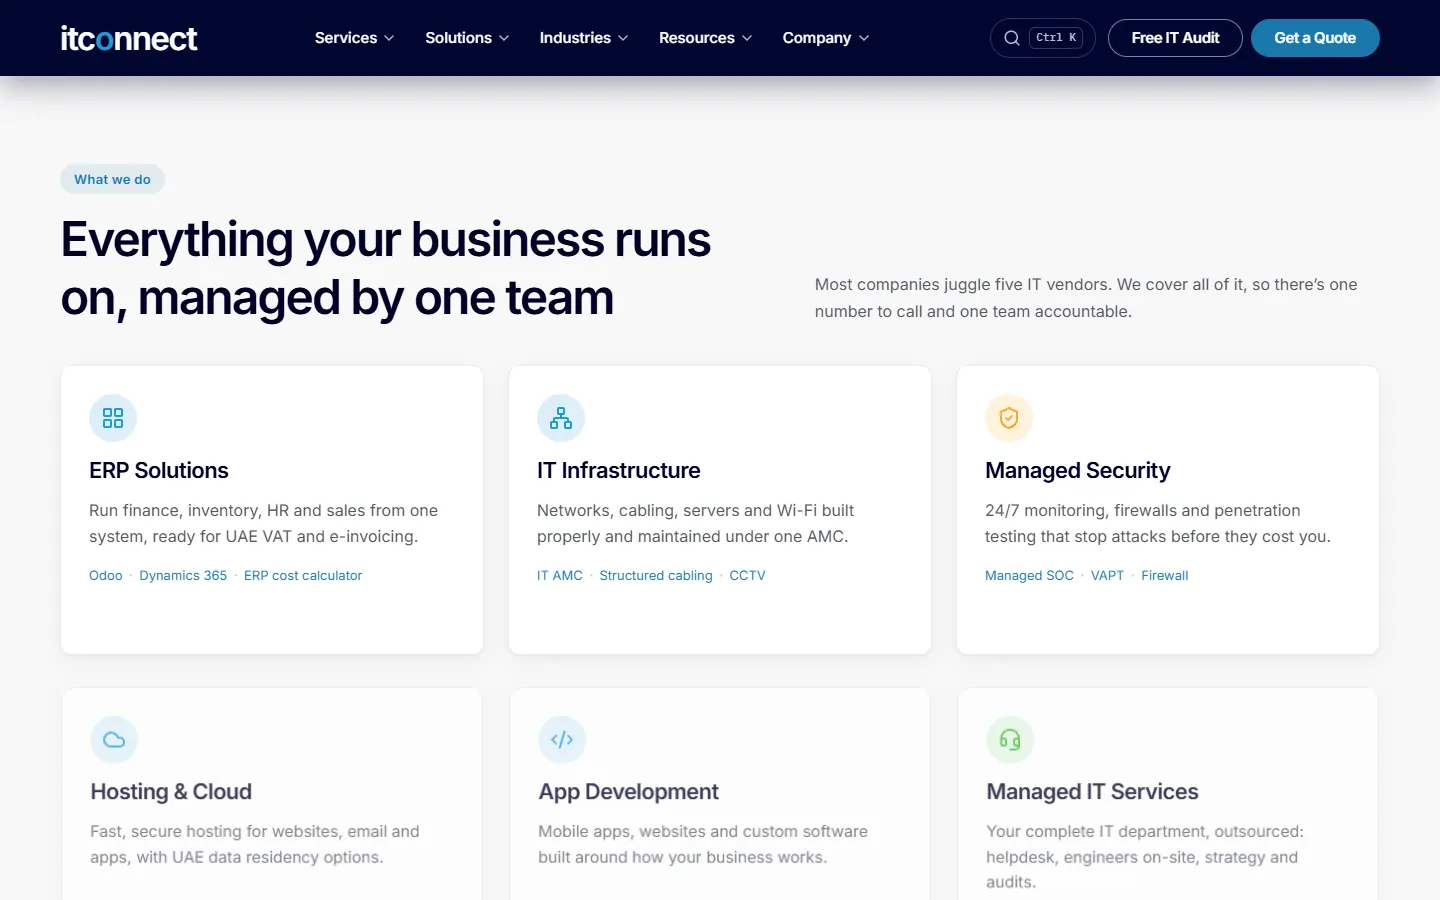Image resolution: width=1440 pixels, height=900 pixels.
Task: Click the IT Infrastructure network icon
Action: click(x=561, y=418)
